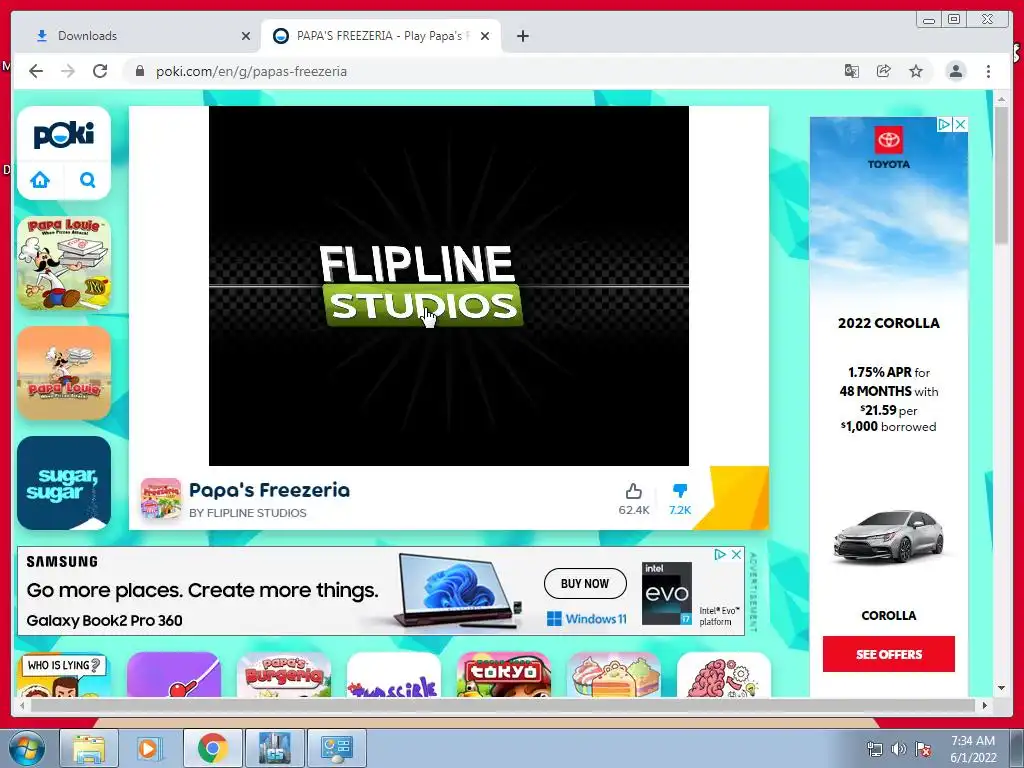Click the Poki logo

[64, 135]
